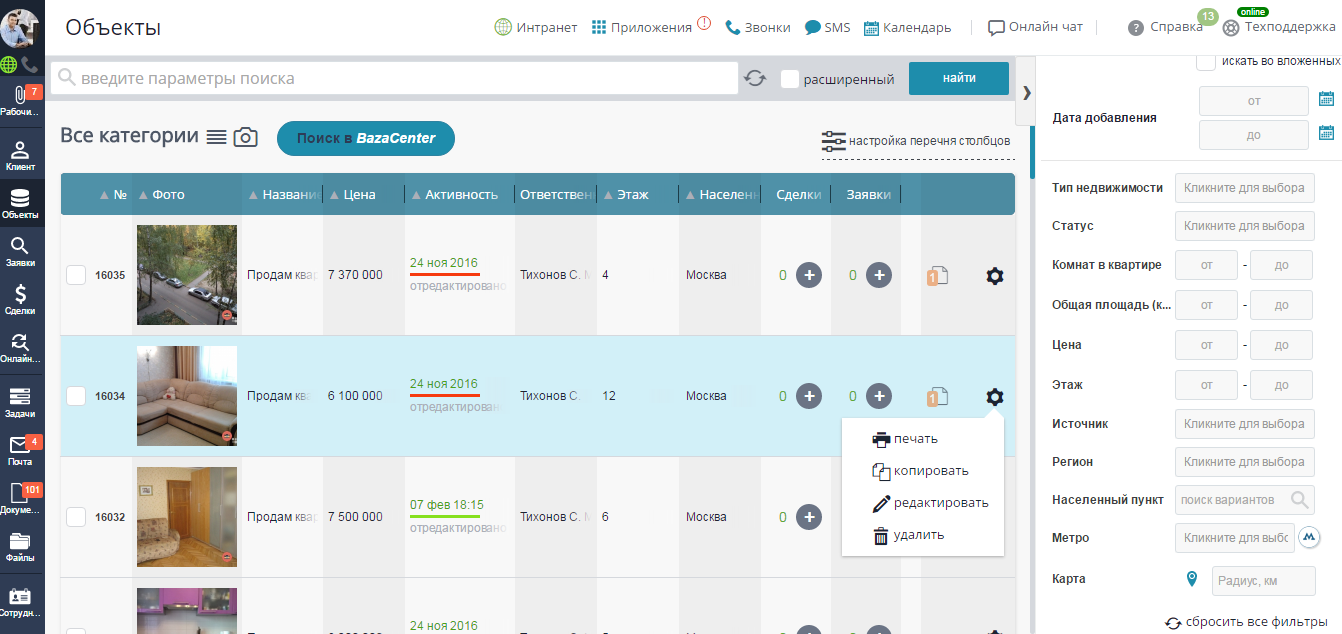Go to Заявки in the sidebar

click(20, 251)
